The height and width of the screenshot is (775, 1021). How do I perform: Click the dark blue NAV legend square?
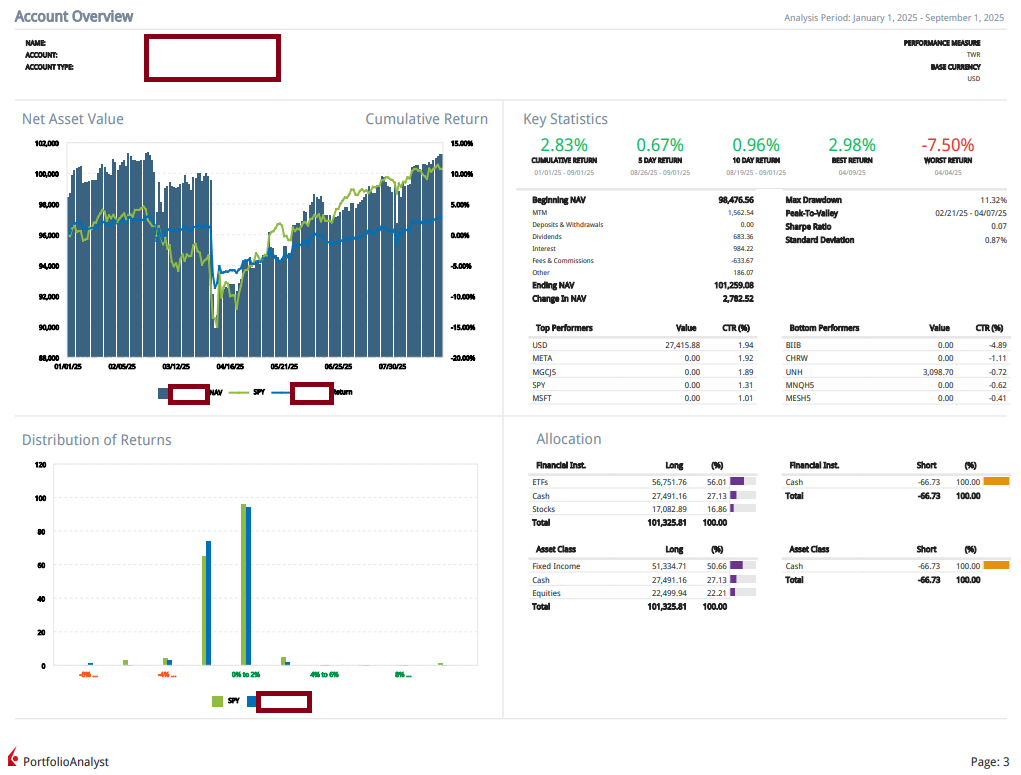(163, 393)
